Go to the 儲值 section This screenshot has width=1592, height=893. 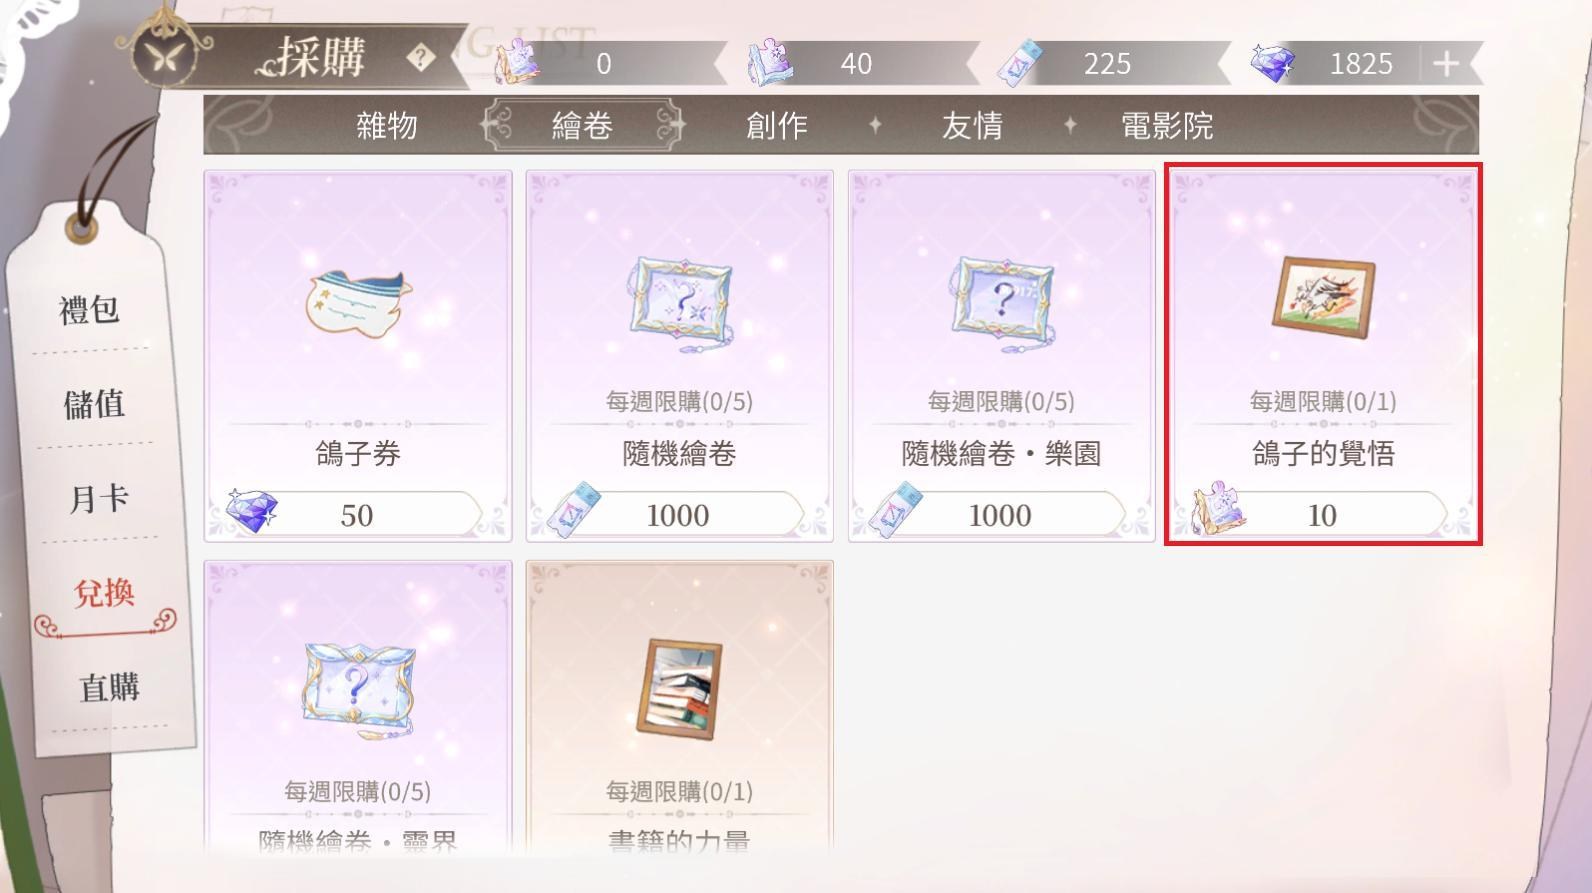(94, 404)
